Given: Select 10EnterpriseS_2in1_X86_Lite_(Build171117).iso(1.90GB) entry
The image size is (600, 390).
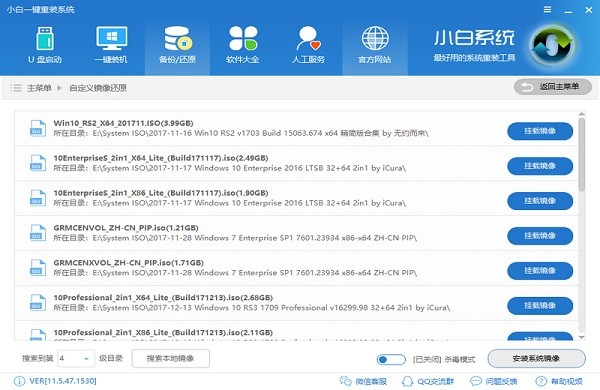Looking at the screenshot, I should [x=161, y=193].
